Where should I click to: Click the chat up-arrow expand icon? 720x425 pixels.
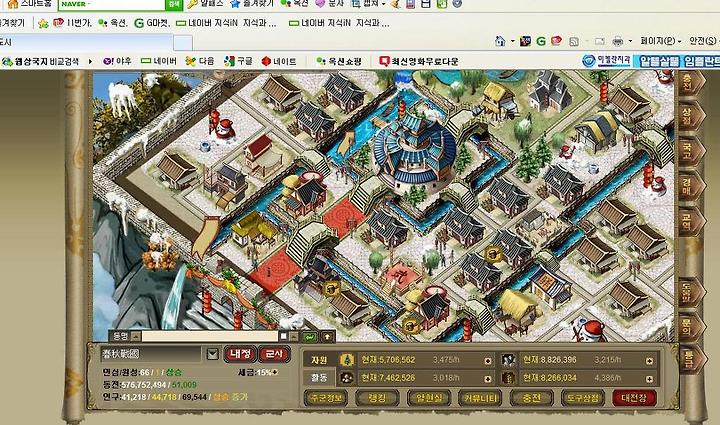pos(327,337)
